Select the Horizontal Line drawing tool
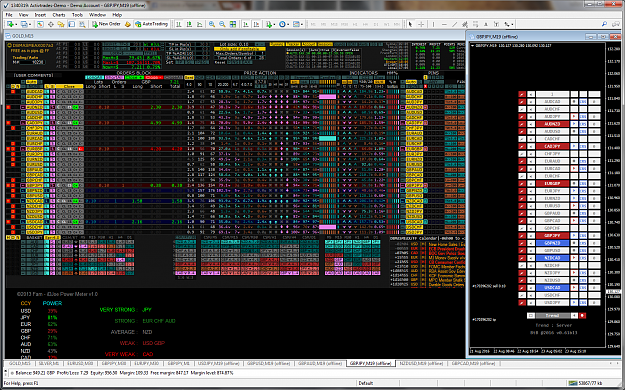Viewport: 625px width, 390px height. 444,24
